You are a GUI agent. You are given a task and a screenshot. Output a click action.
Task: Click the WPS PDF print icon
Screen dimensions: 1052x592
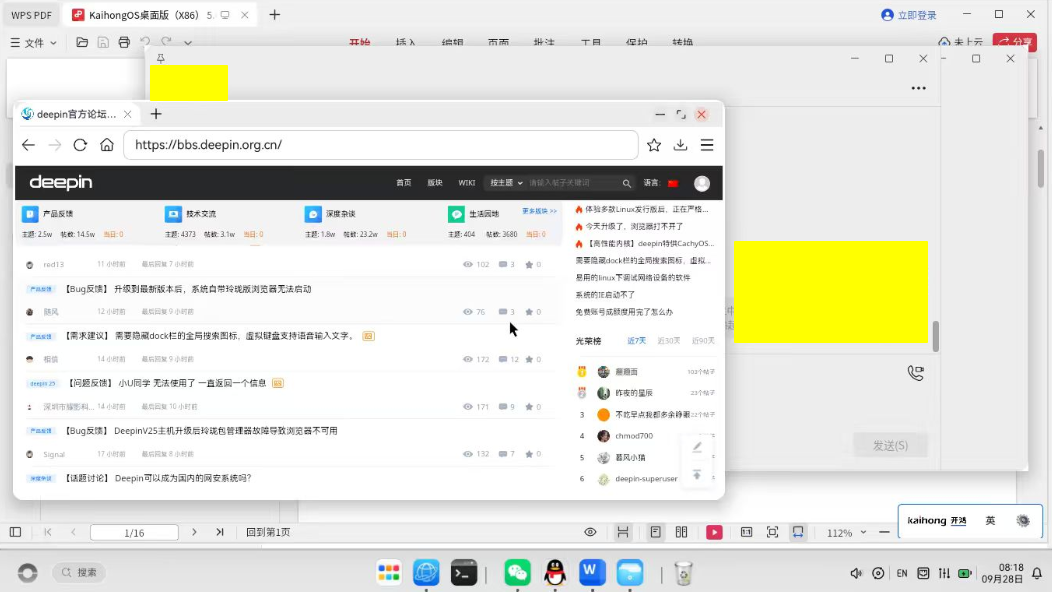click(x=124, y=42)
